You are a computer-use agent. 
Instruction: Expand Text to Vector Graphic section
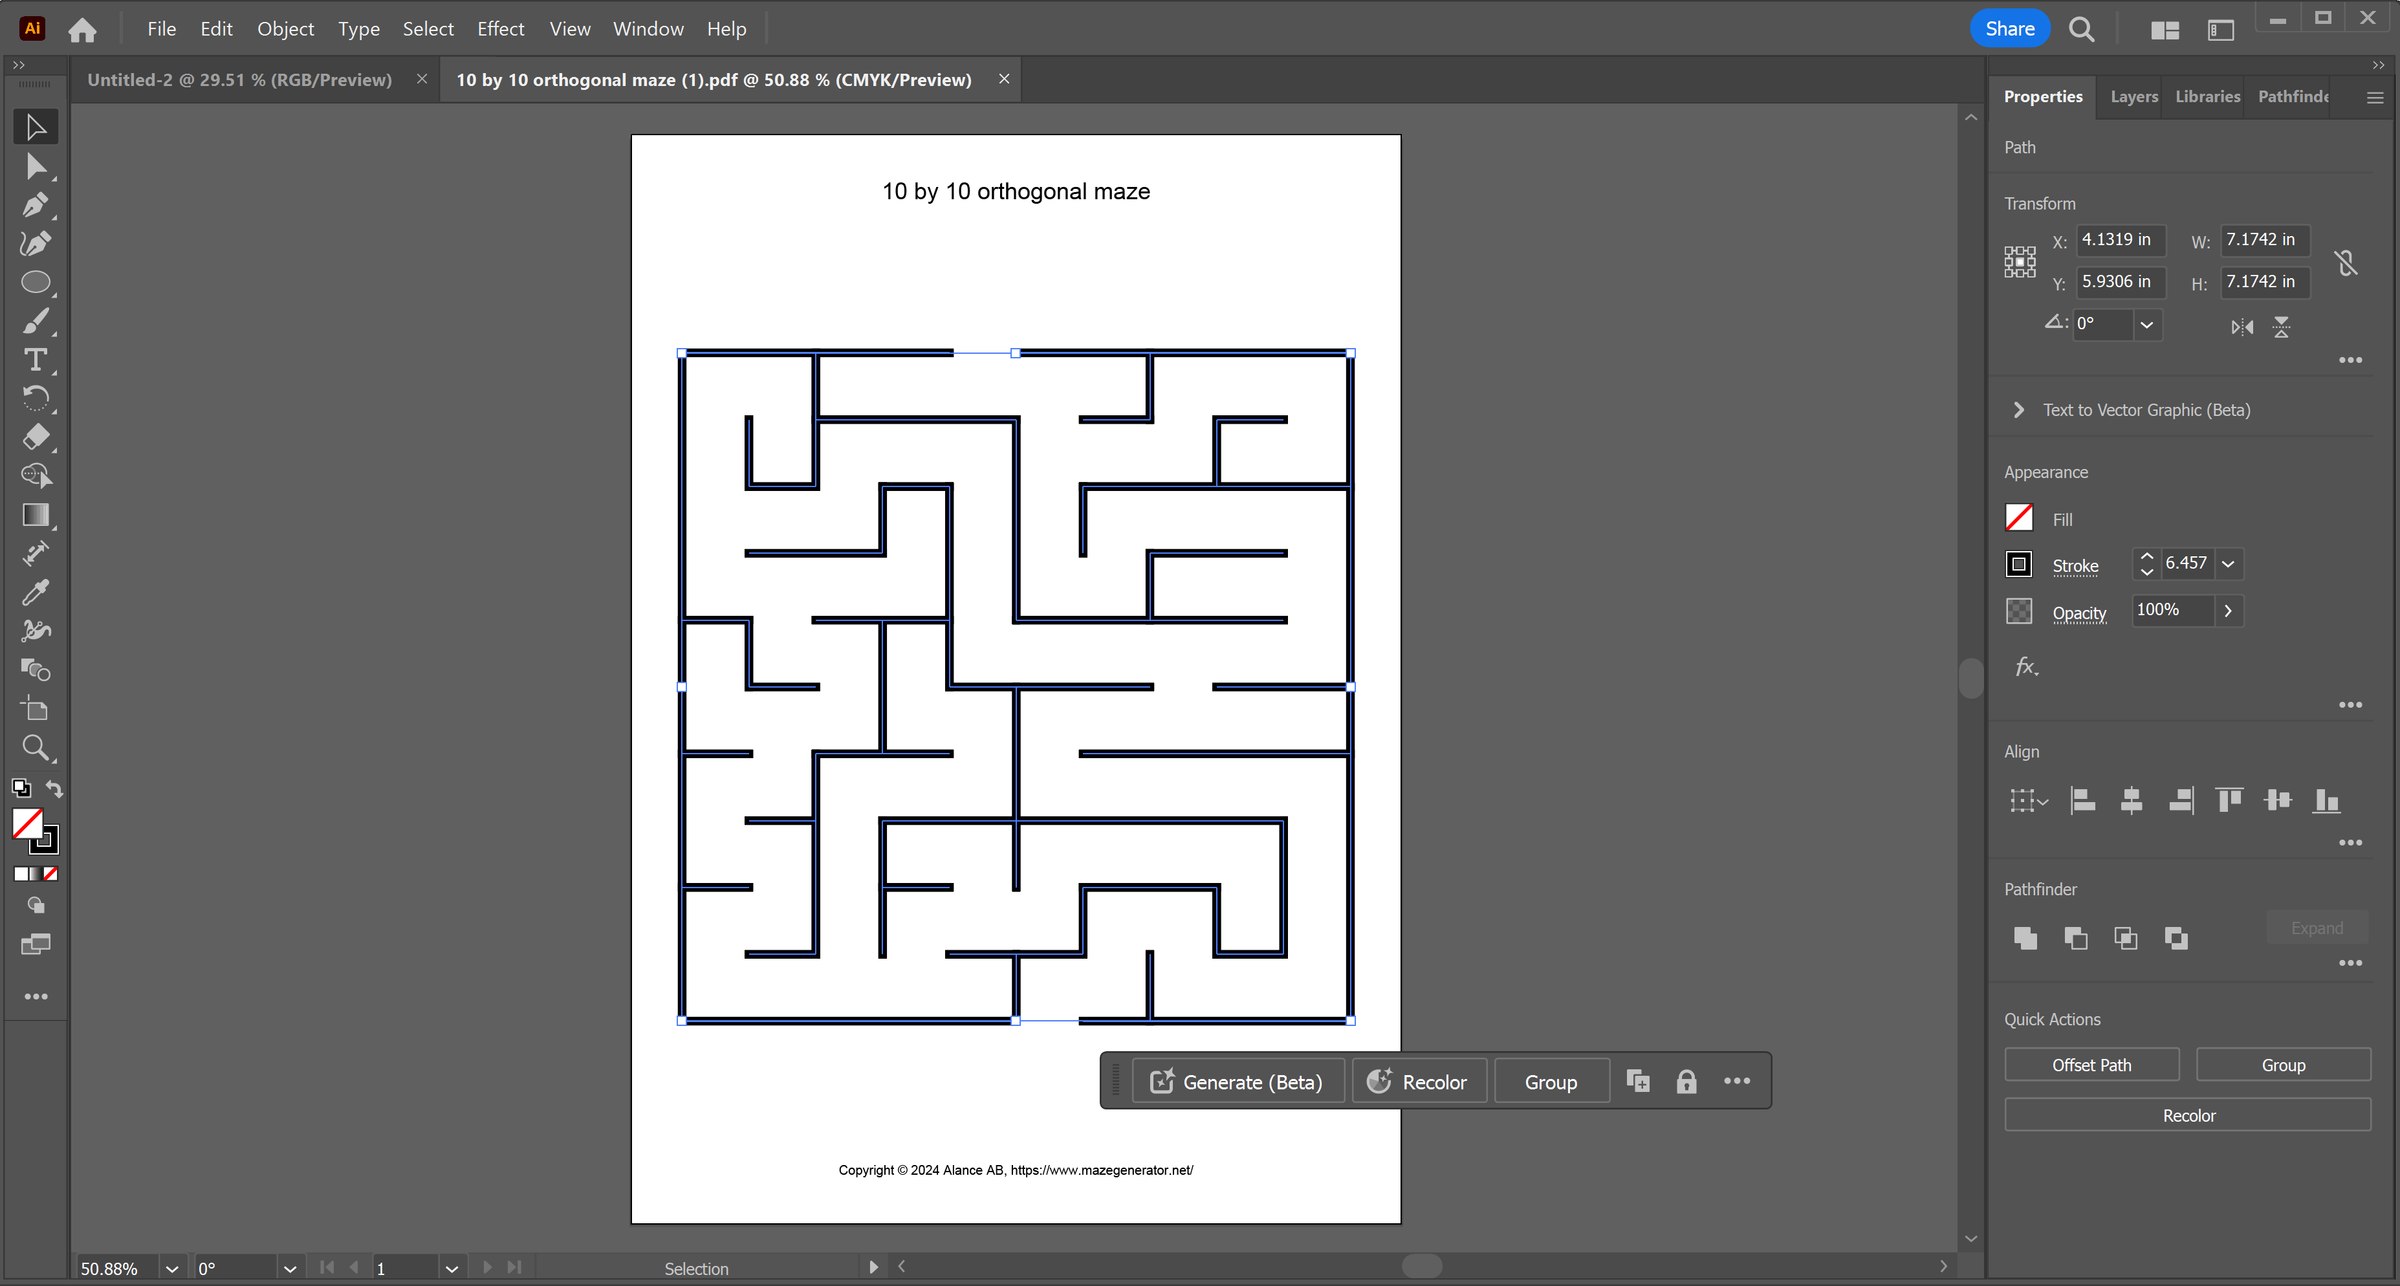tap(2019, 410)
